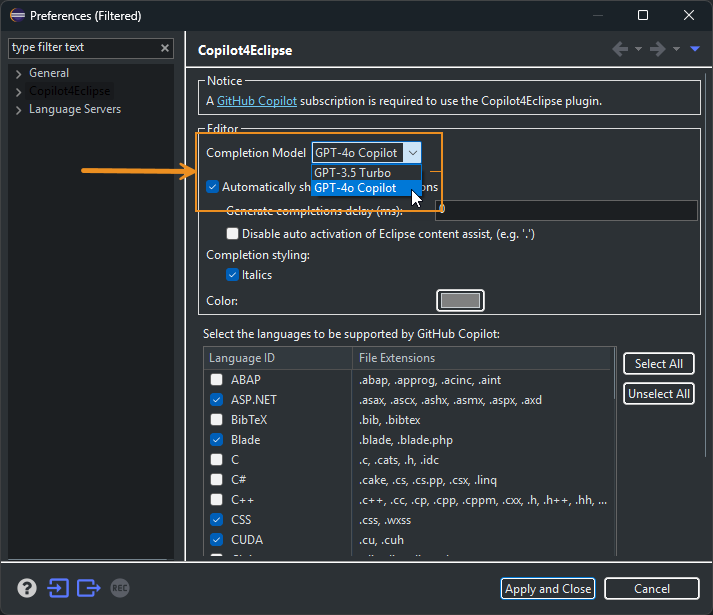
Task: Go forward with the right arrow icon
Action: tap(658, 49)
